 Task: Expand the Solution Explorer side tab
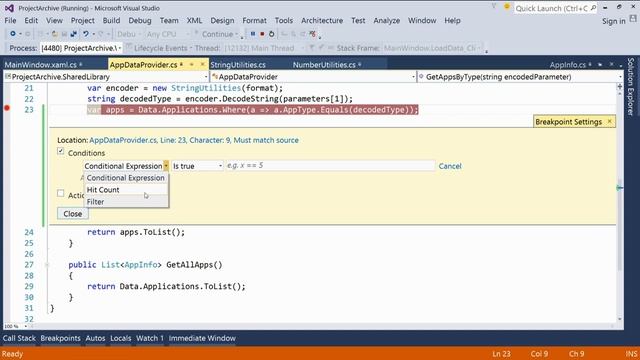click(x=631, y=86)
